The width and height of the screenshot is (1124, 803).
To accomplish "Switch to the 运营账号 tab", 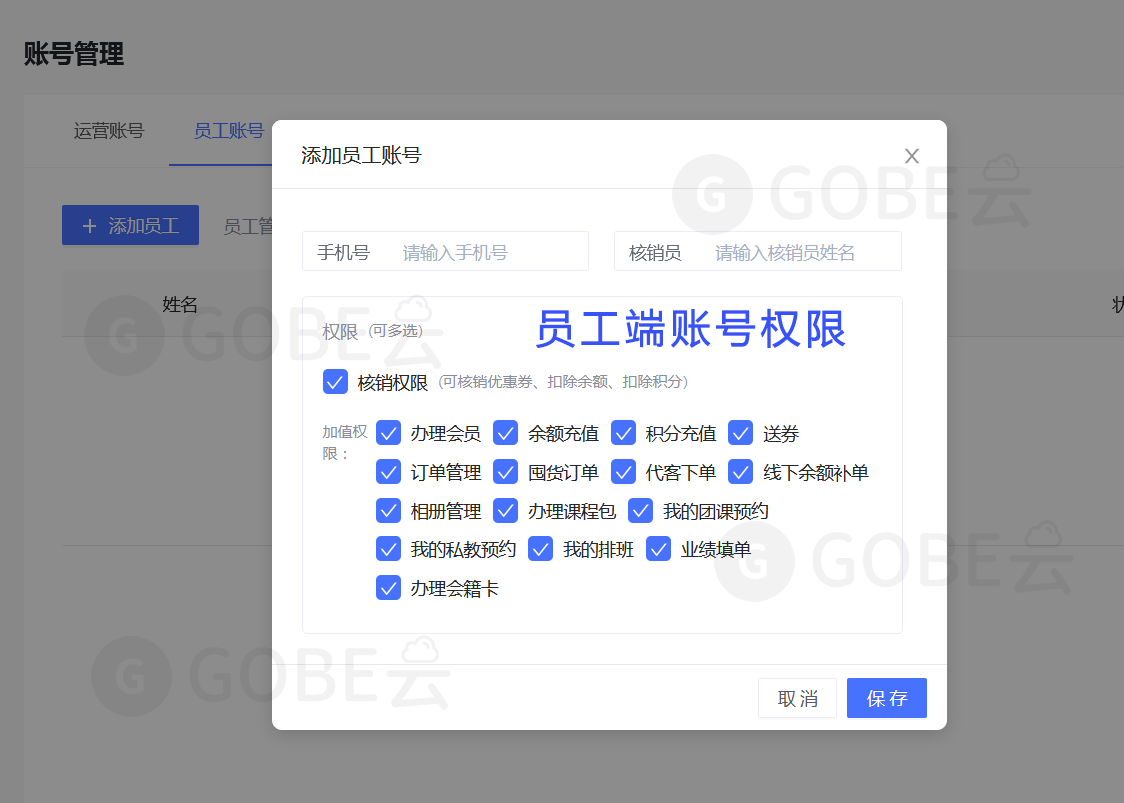I will click(x=108, y=130).
